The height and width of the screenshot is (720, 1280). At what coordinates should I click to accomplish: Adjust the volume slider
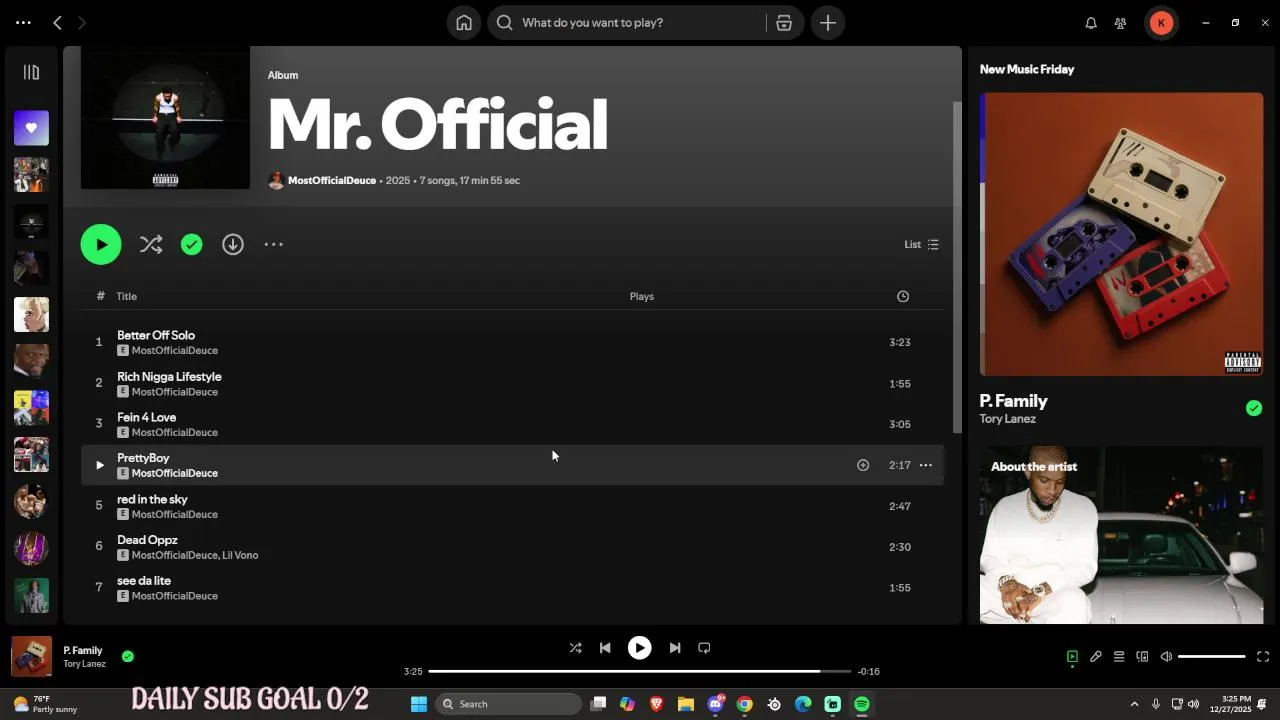click(x=1211, y=657)
